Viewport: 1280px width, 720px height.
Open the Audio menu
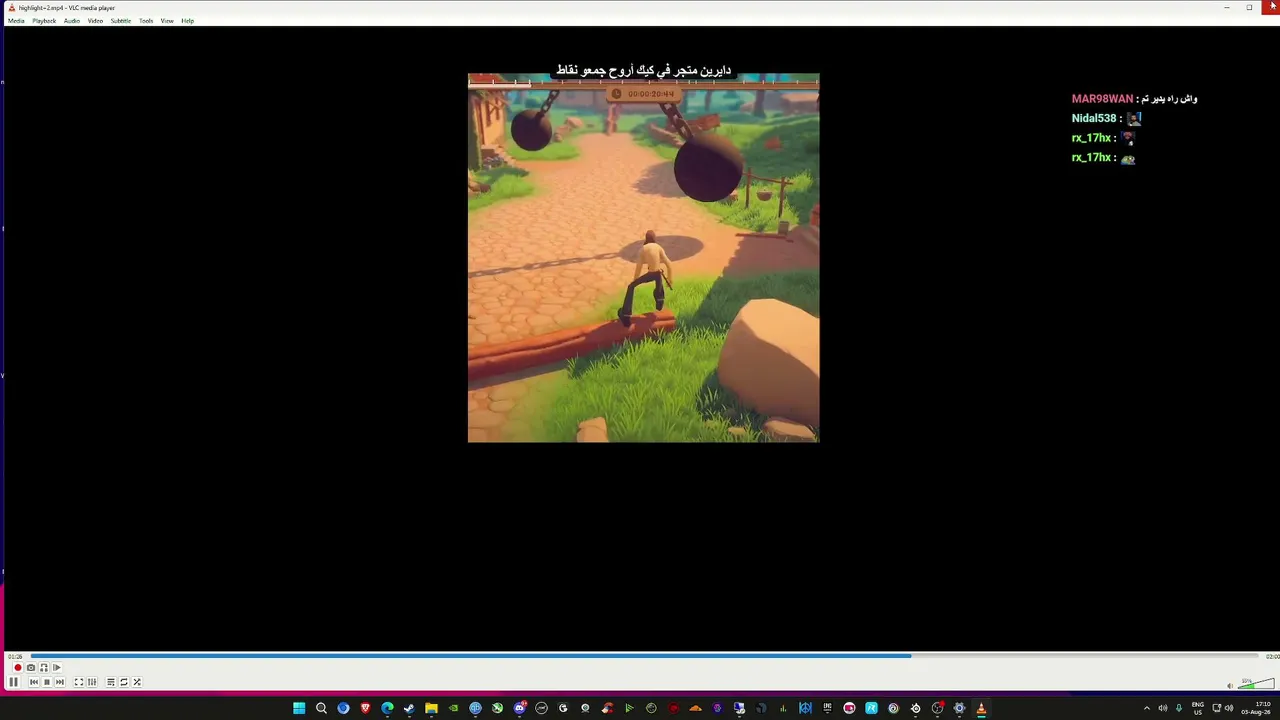coord(72,21)
